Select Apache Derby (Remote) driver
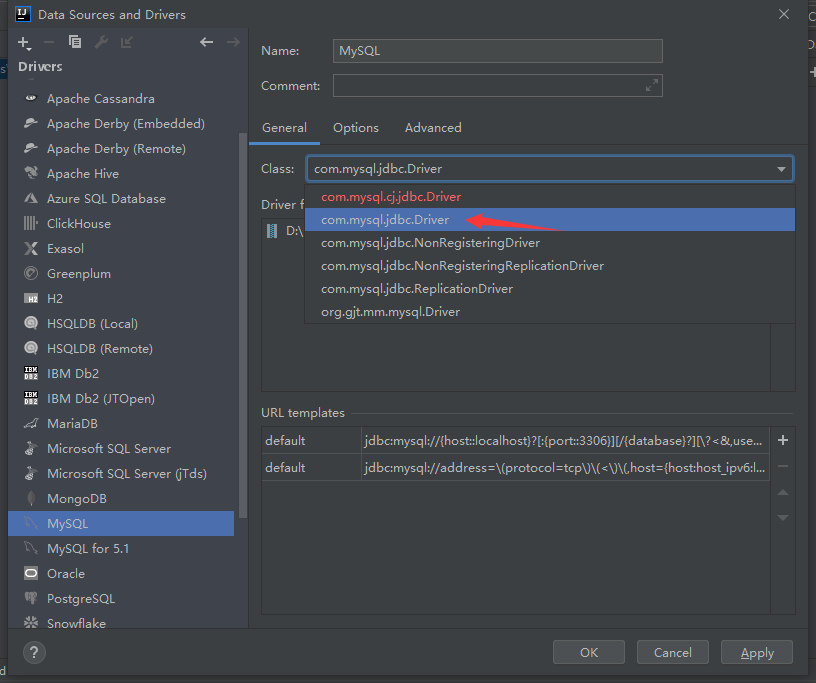Screen dimensions: 816x683 pos(121,148)
